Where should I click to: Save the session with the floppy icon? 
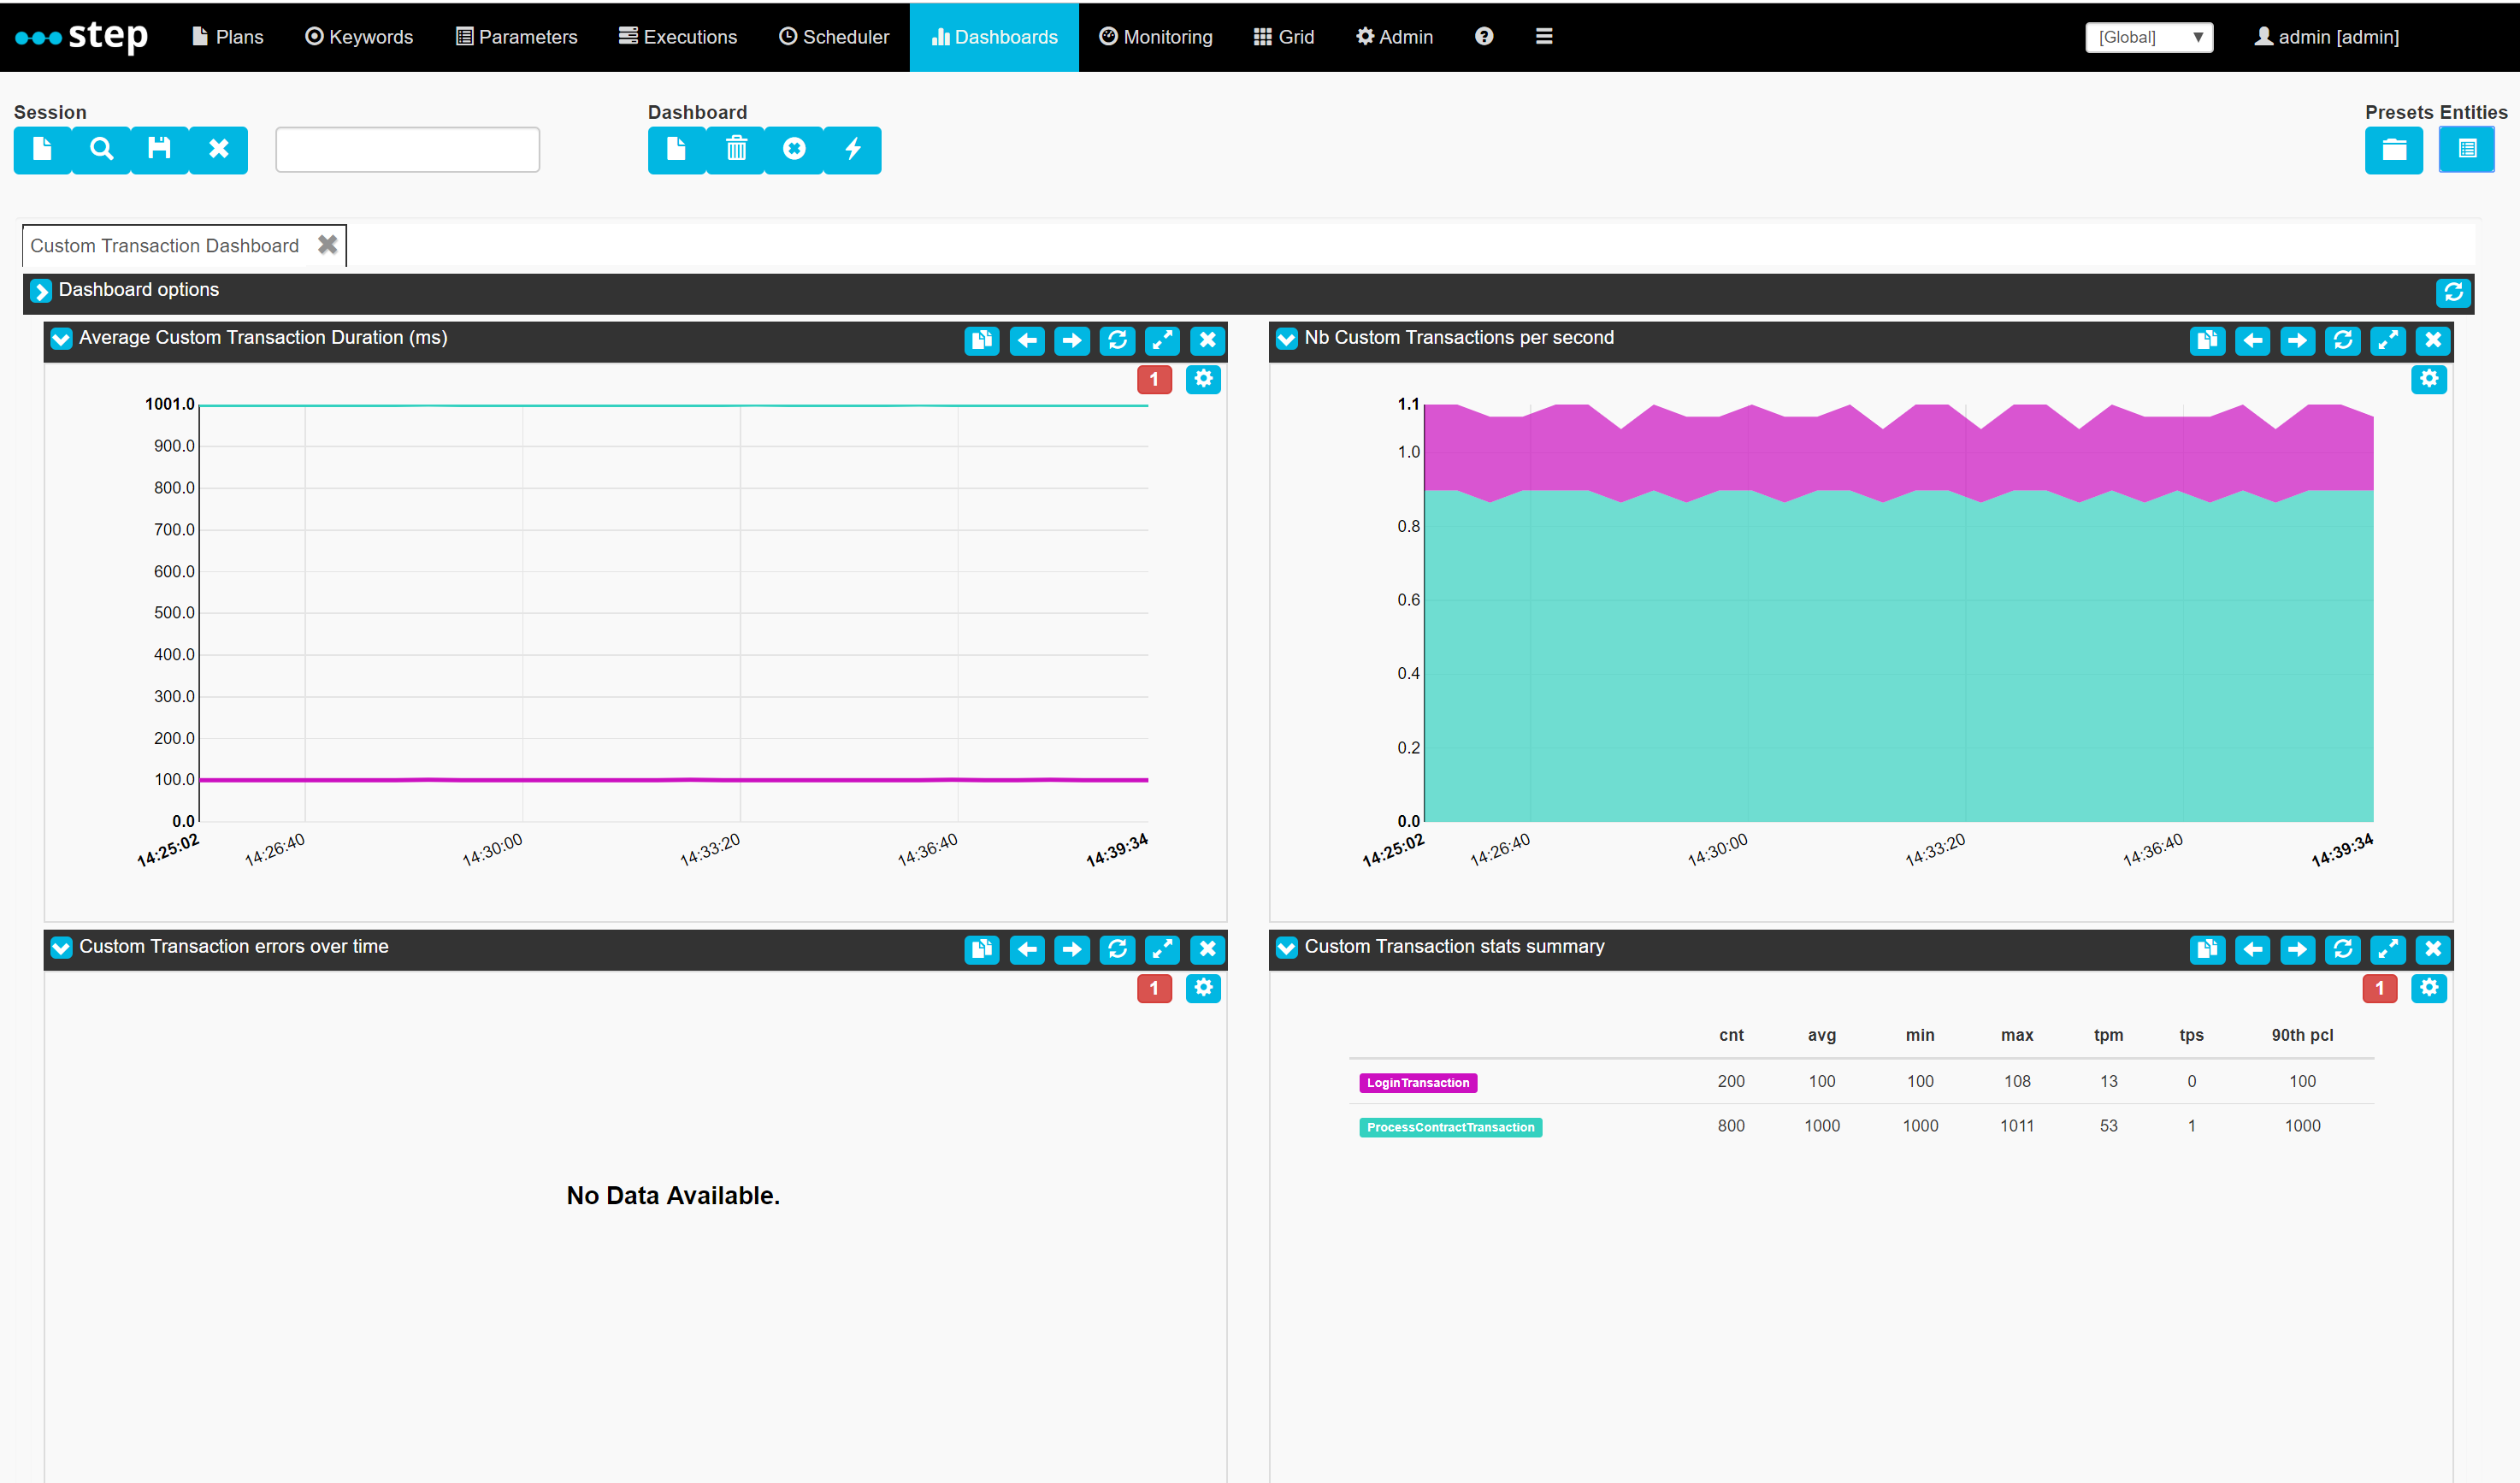(160, 150)
